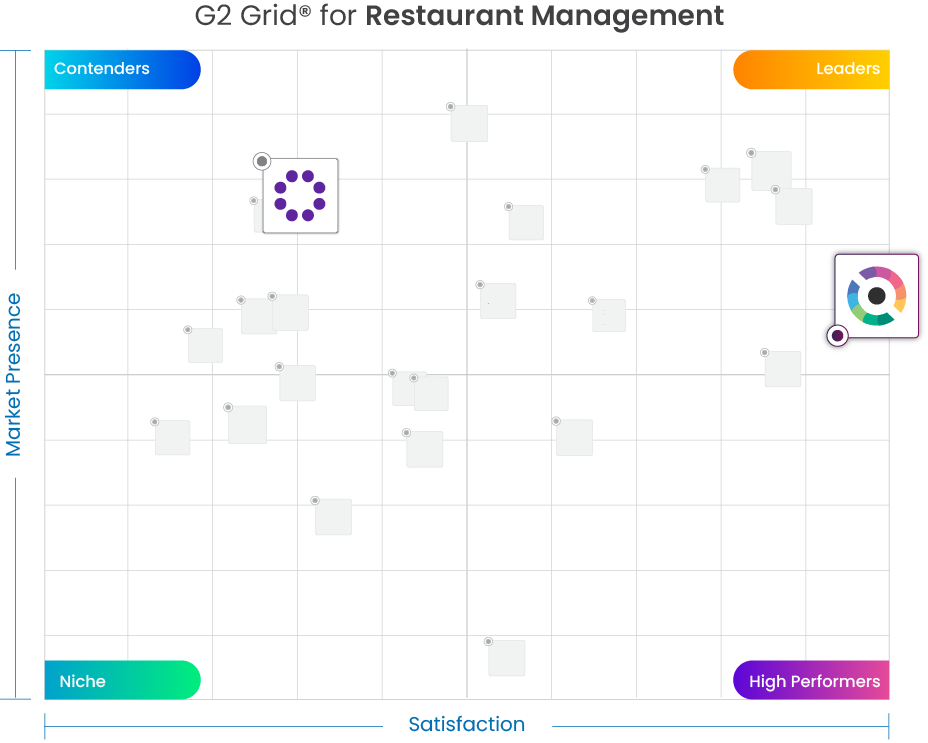928x743 pixels.
Task: Click the leftmost gray tile on the chart
Action: [x=173, y=438]
